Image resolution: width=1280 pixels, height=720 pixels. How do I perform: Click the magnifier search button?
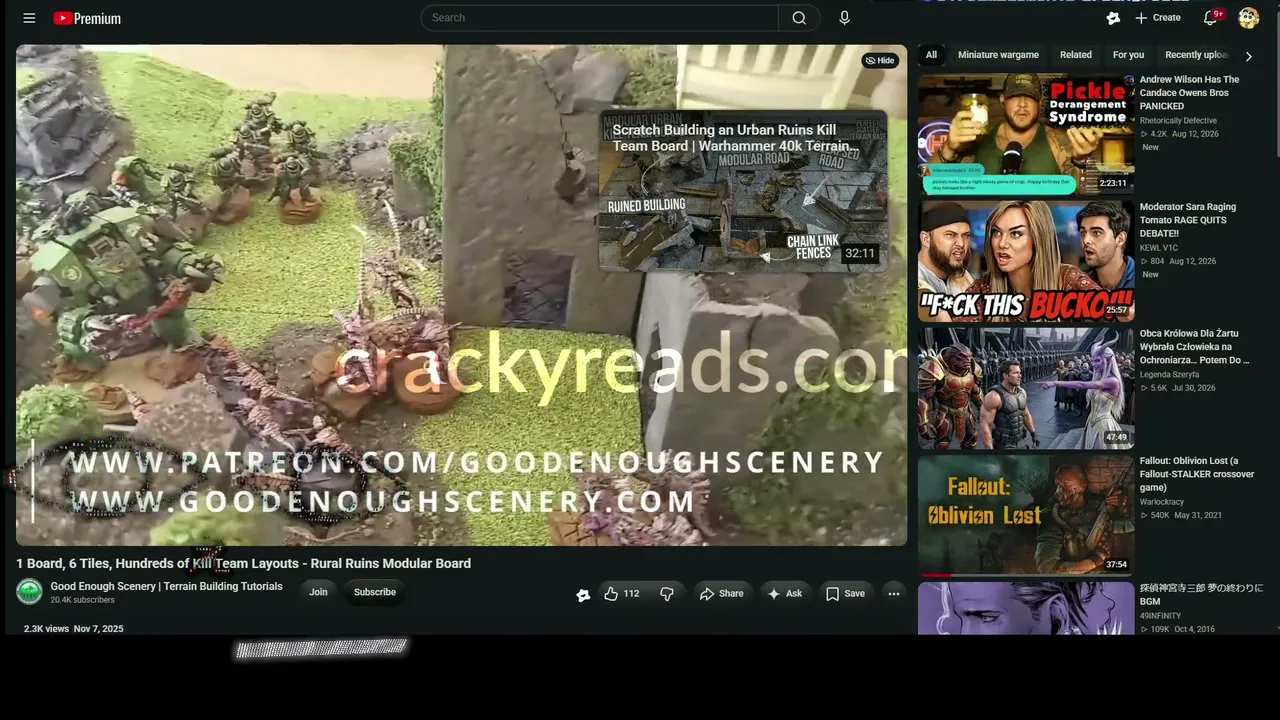pos(799,18)
